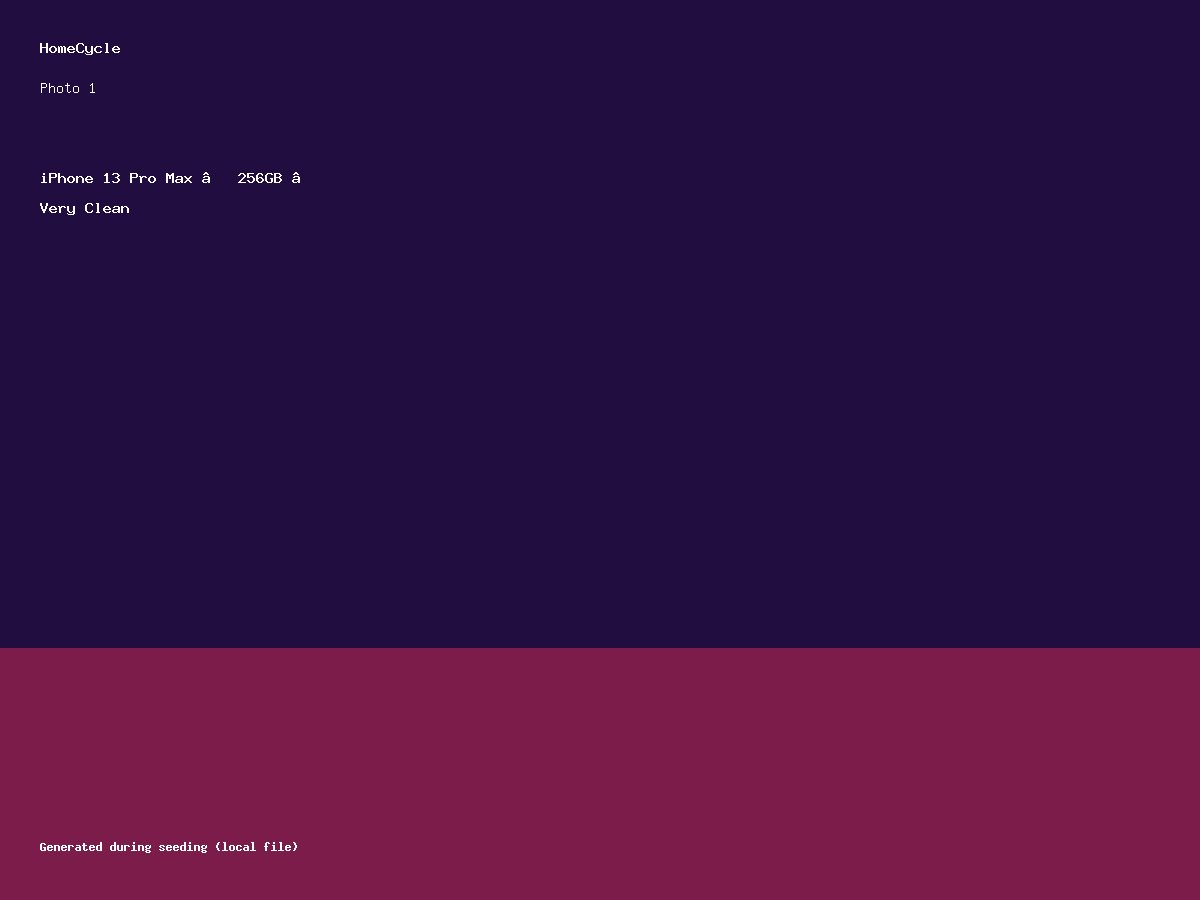Click the word Pro in the product name
Screen dimensions: 1200x900
click(143, 178)
